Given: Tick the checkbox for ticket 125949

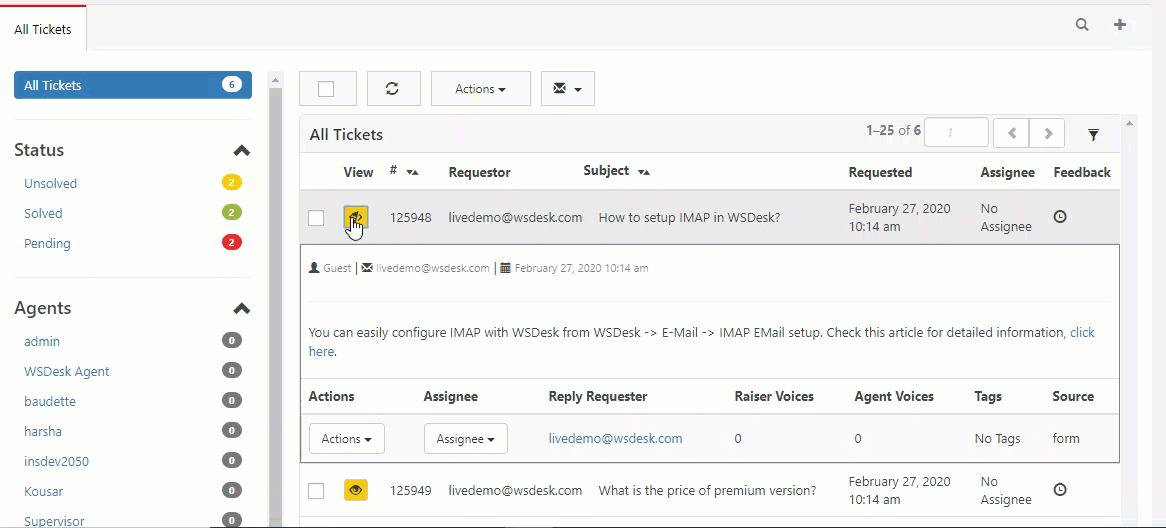Looking at the screenshot, I should pos(316,491).
